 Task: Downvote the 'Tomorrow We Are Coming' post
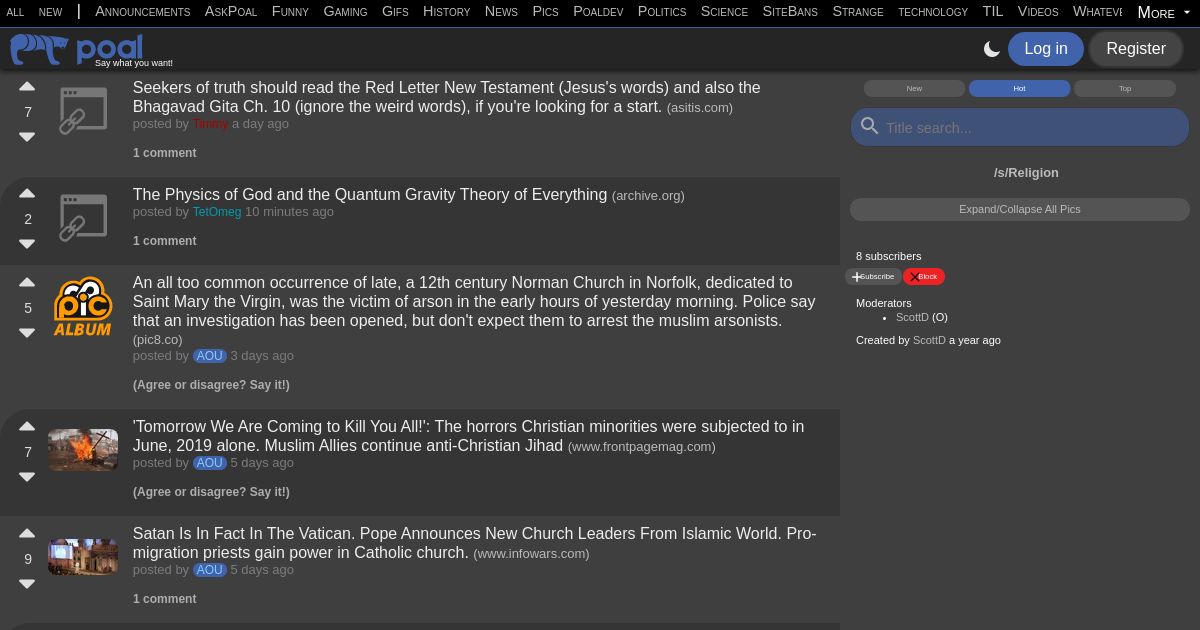tap(27, 476)
